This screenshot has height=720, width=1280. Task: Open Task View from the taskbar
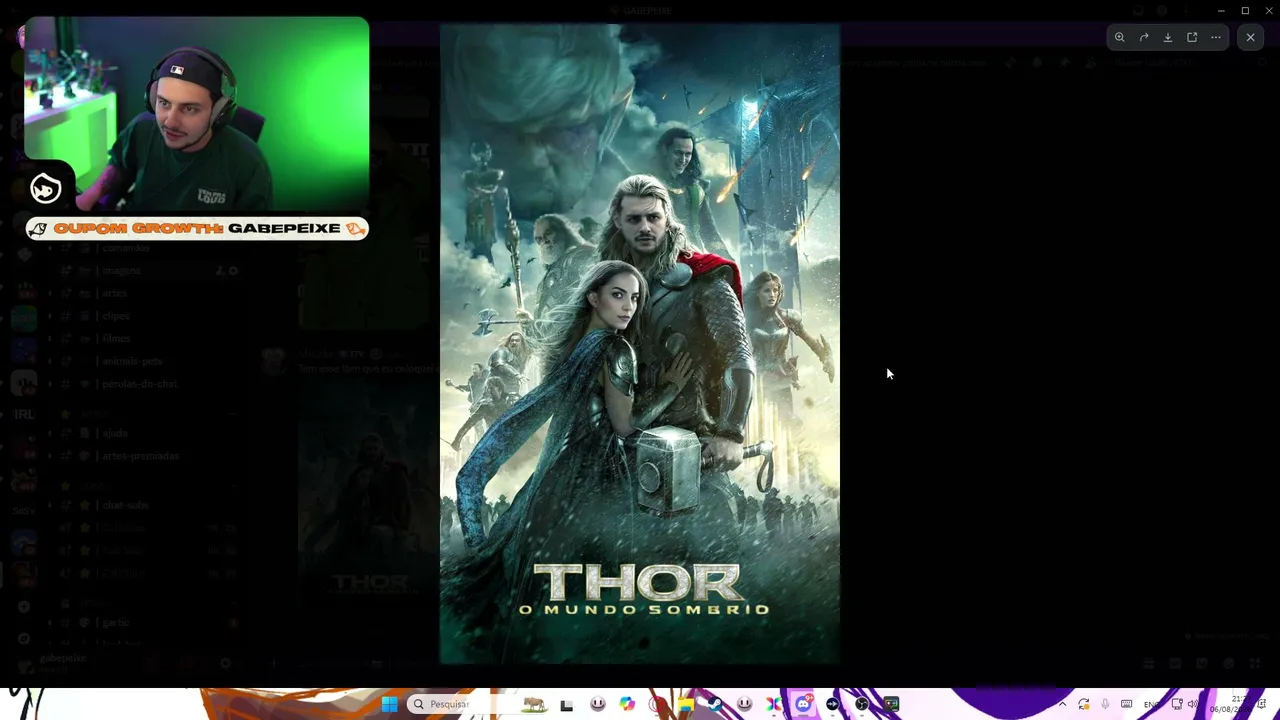tap(567, 704)
